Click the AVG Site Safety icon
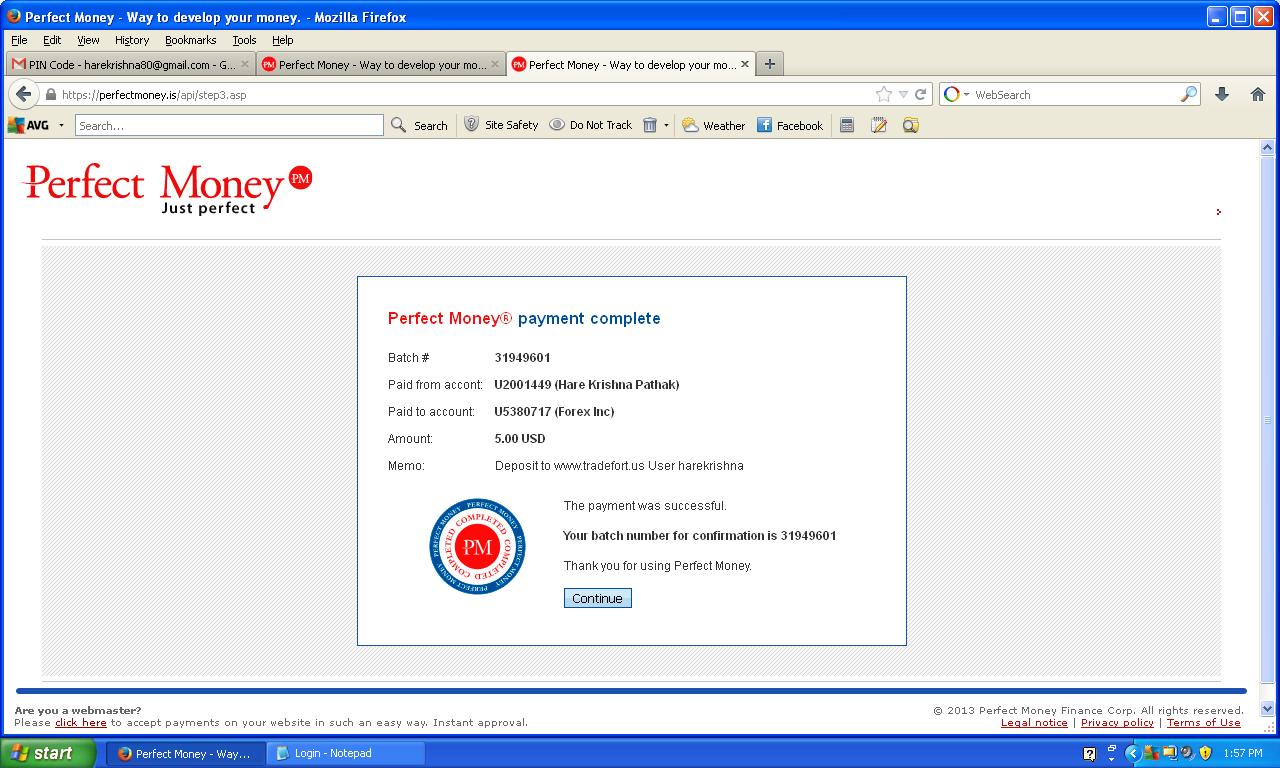This screenshot has width=1280, height=768. (x=472, y=125)
